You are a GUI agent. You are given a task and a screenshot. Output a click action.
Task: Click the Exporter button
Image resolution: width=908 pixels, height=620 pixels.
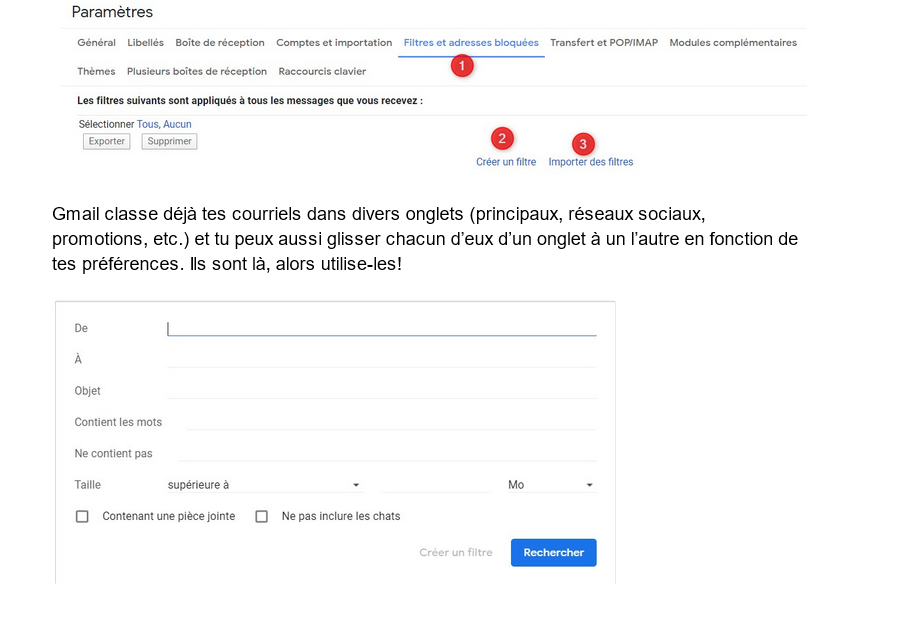[107, 142]
